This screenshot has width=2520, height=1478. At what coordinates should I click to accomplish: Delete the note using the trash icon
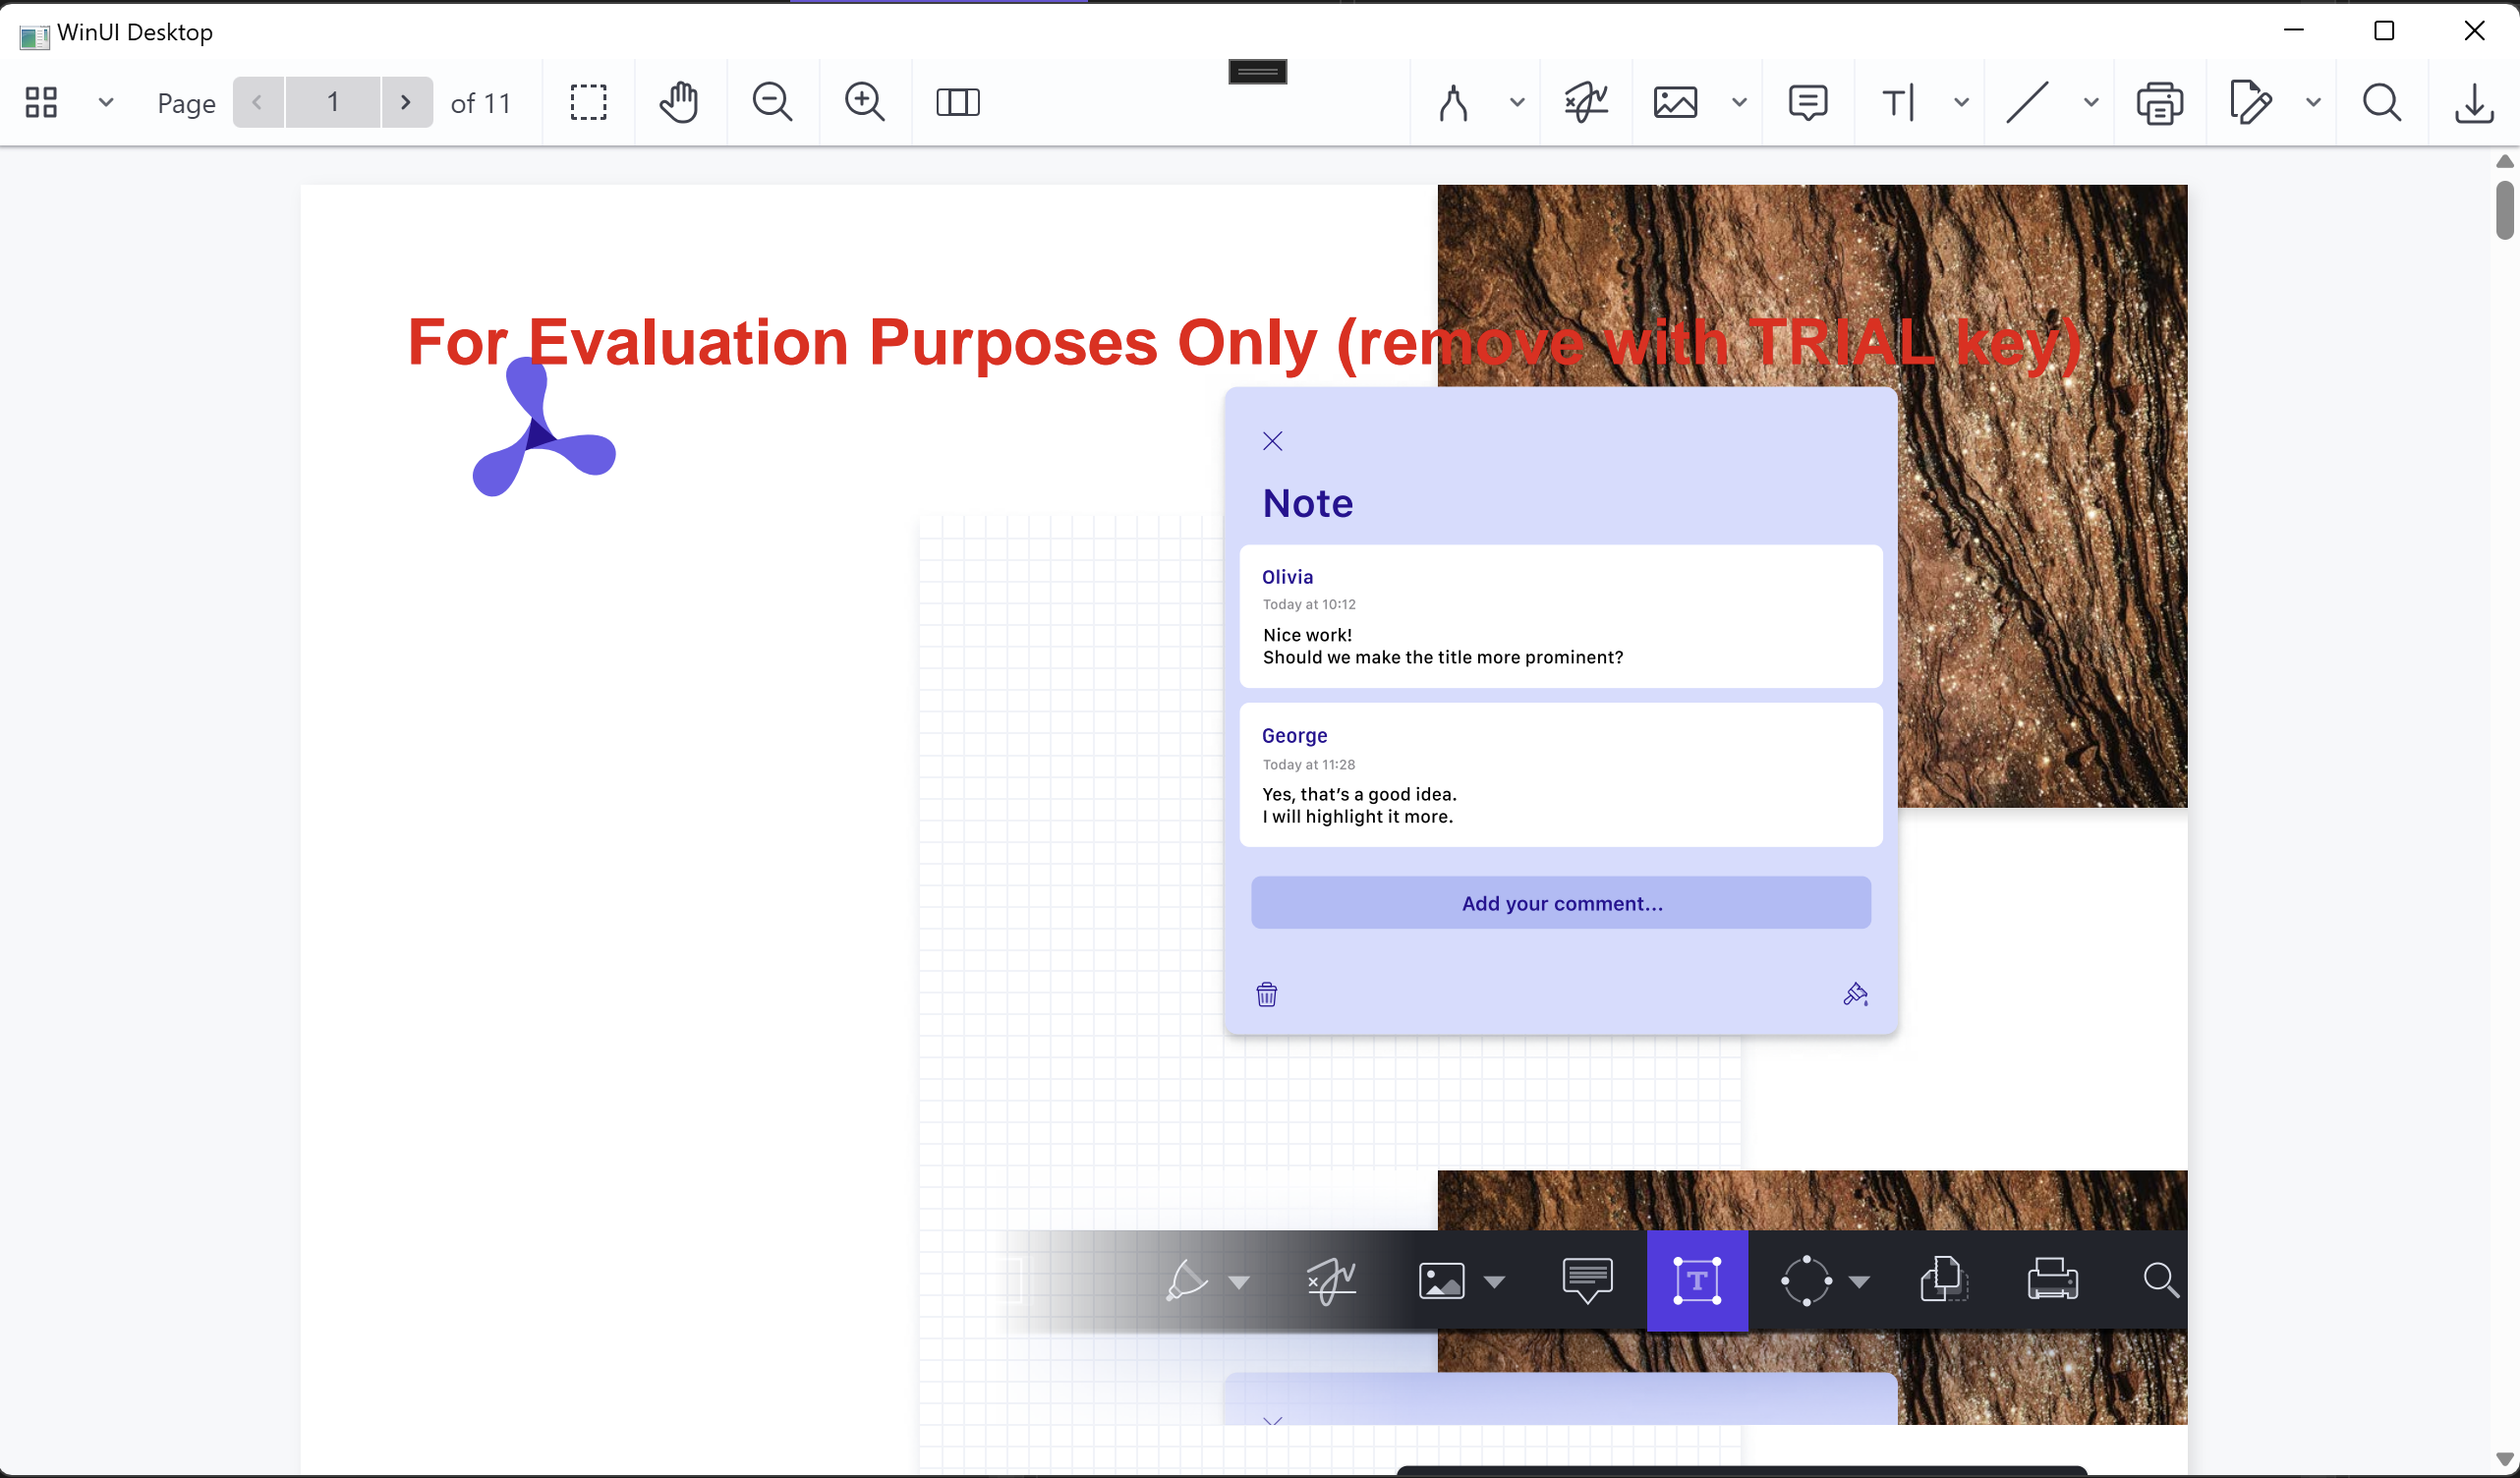pos(1266,994)
